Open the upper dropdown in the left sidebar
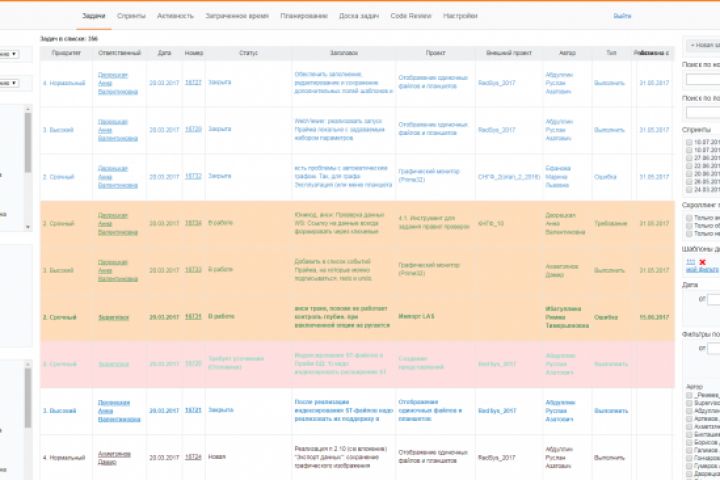The image size is (720, 480). (x=9, y=54)
